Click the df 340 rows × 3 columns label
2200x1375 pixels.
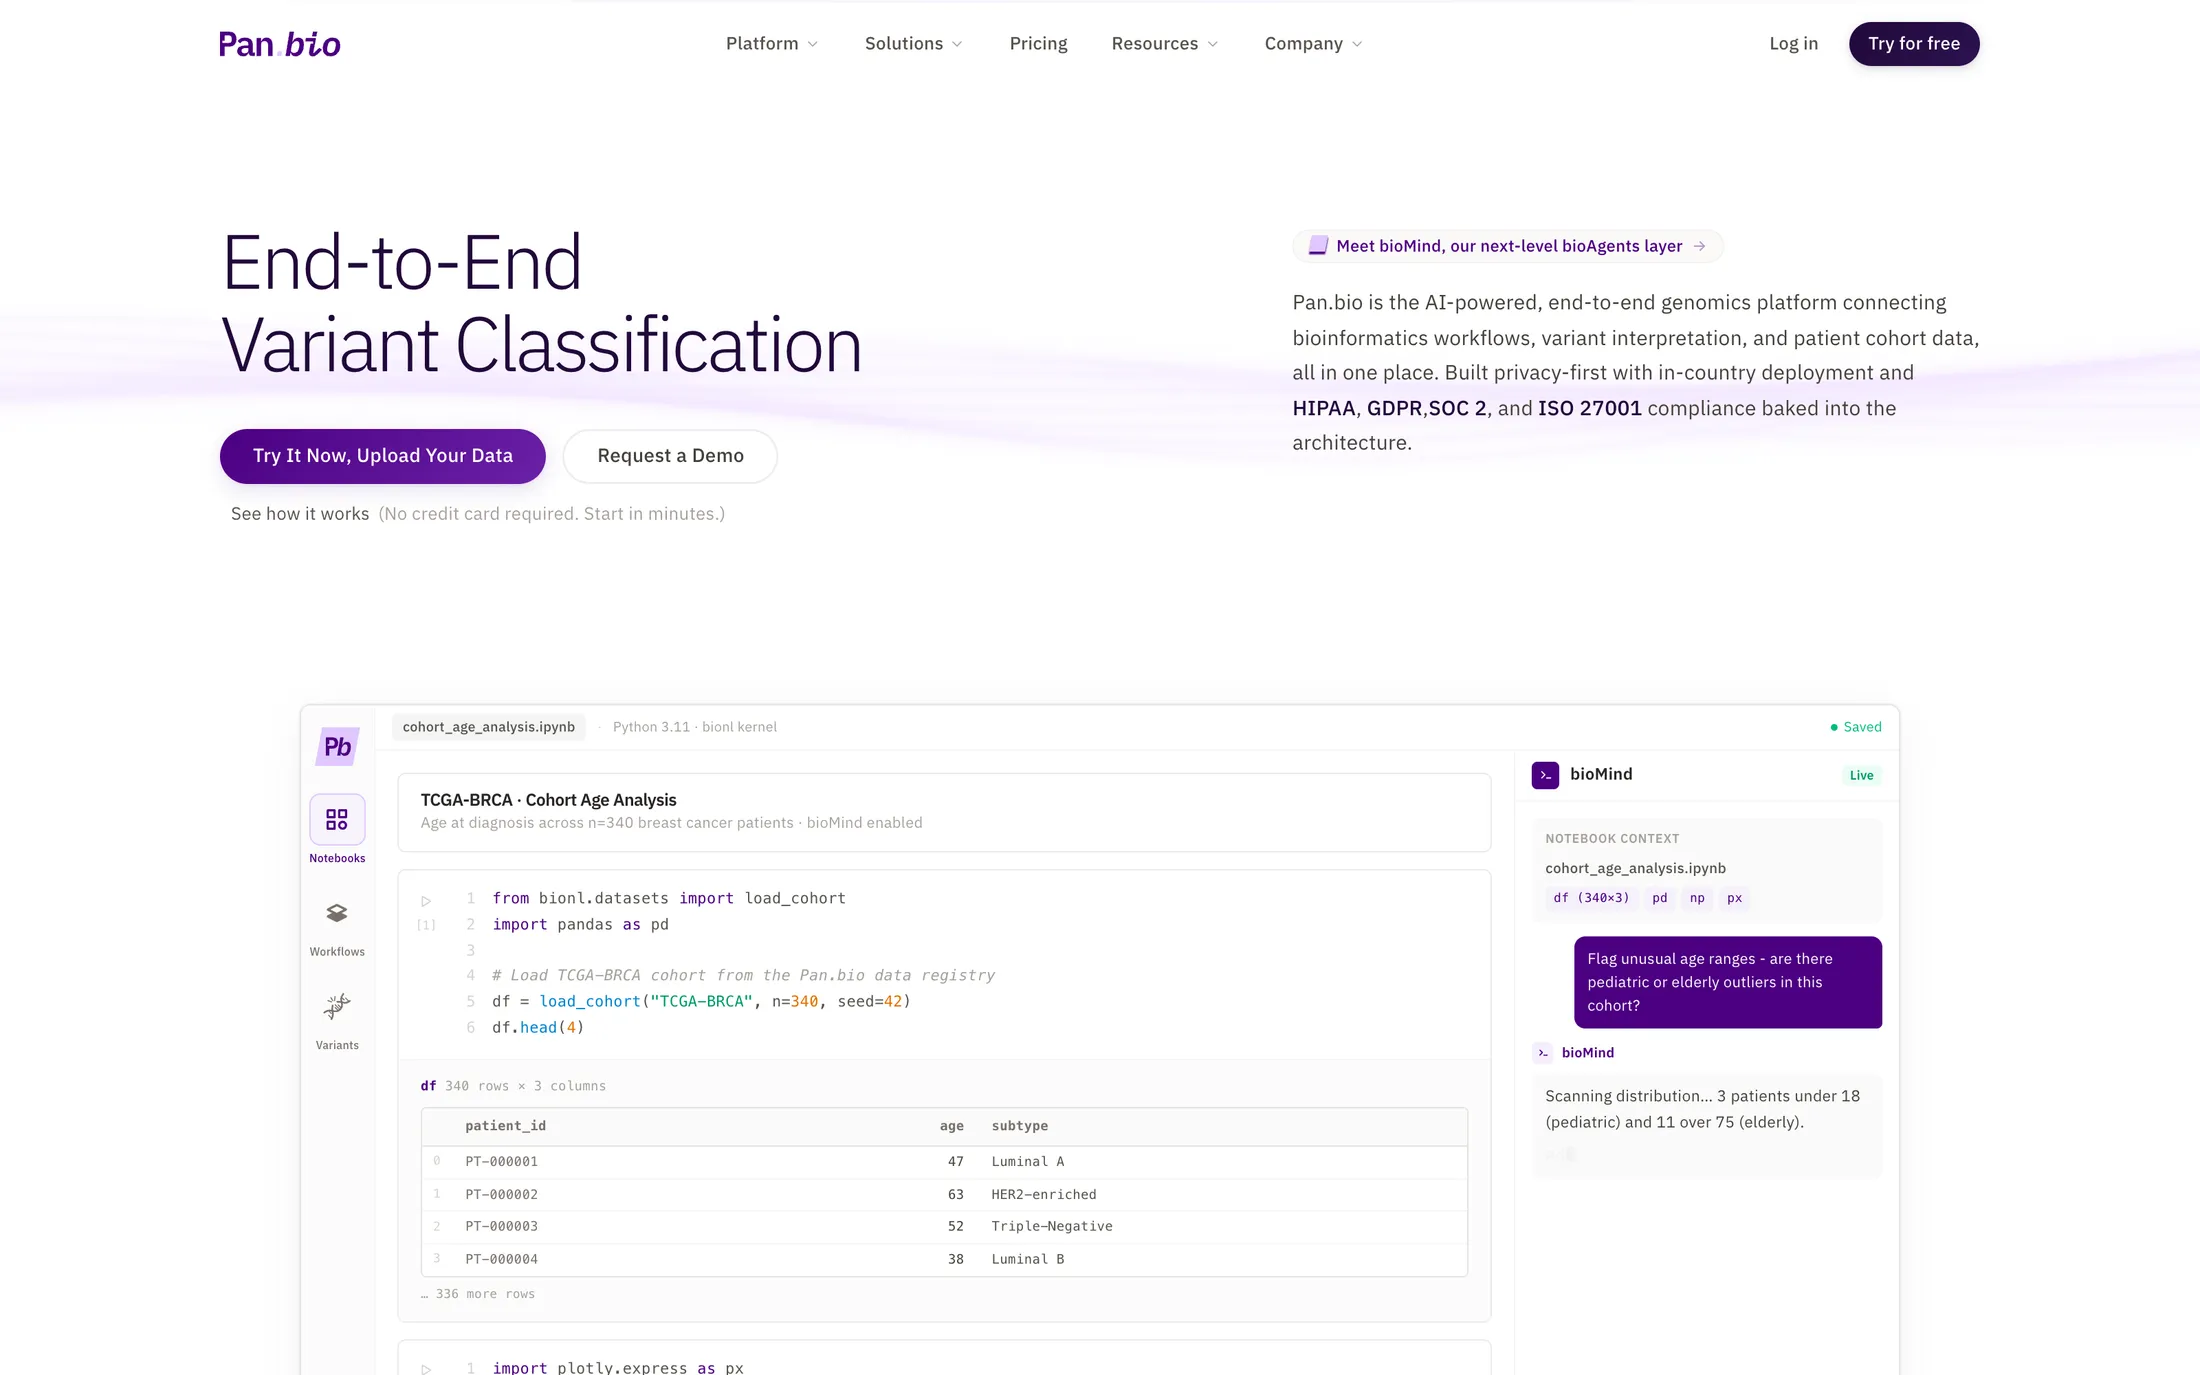pos(513,1086)
